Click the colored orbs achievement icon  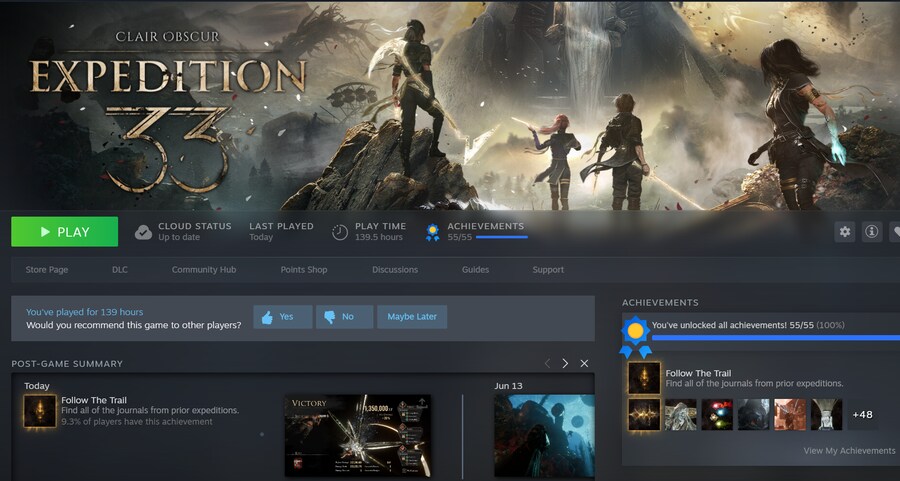click(x=717, y=414)
